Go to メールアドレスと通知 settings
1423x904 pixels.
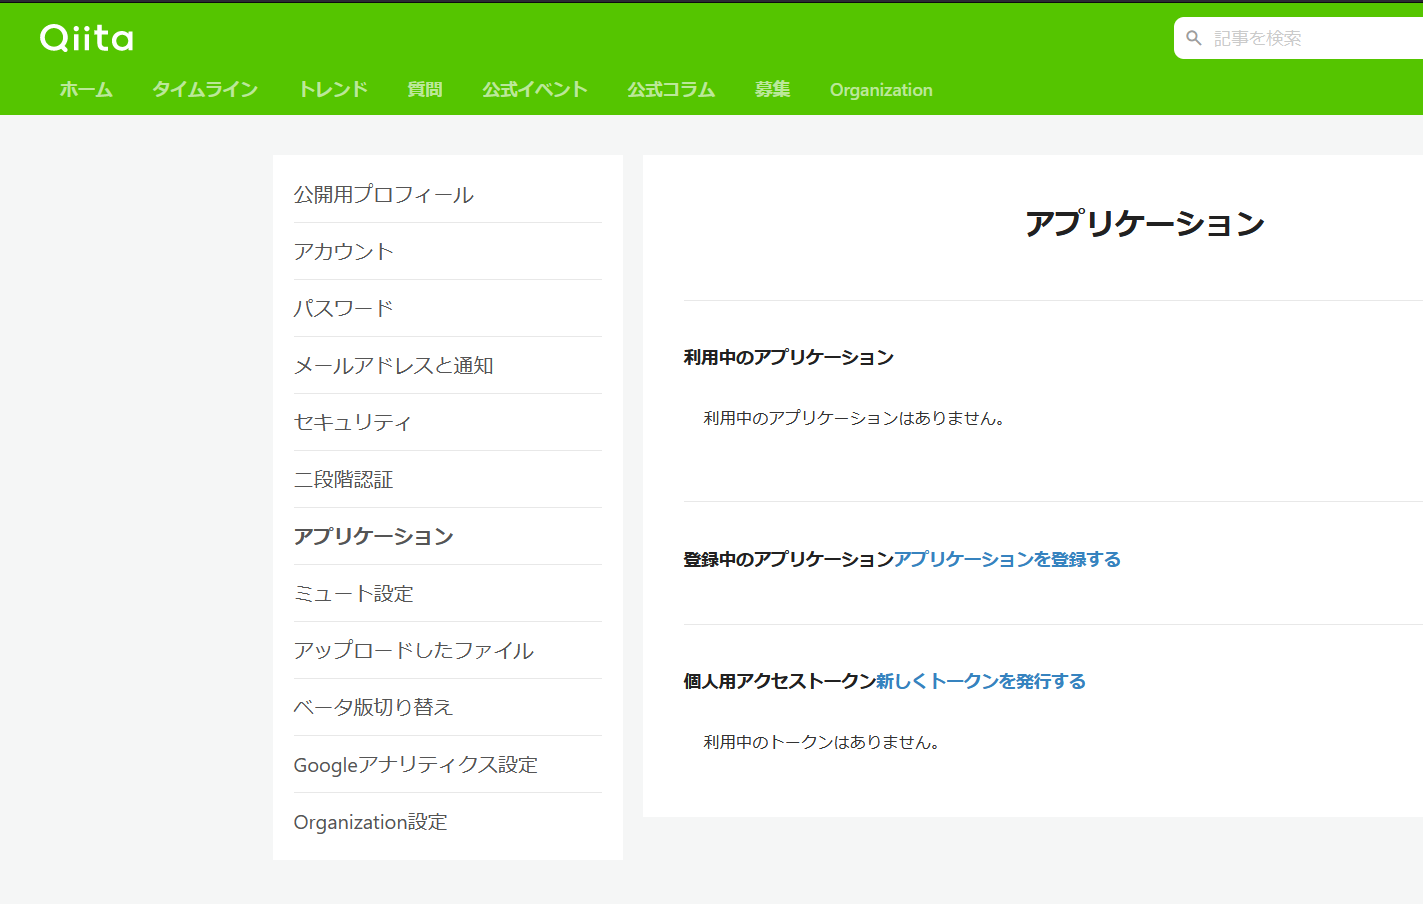point(447,365)
